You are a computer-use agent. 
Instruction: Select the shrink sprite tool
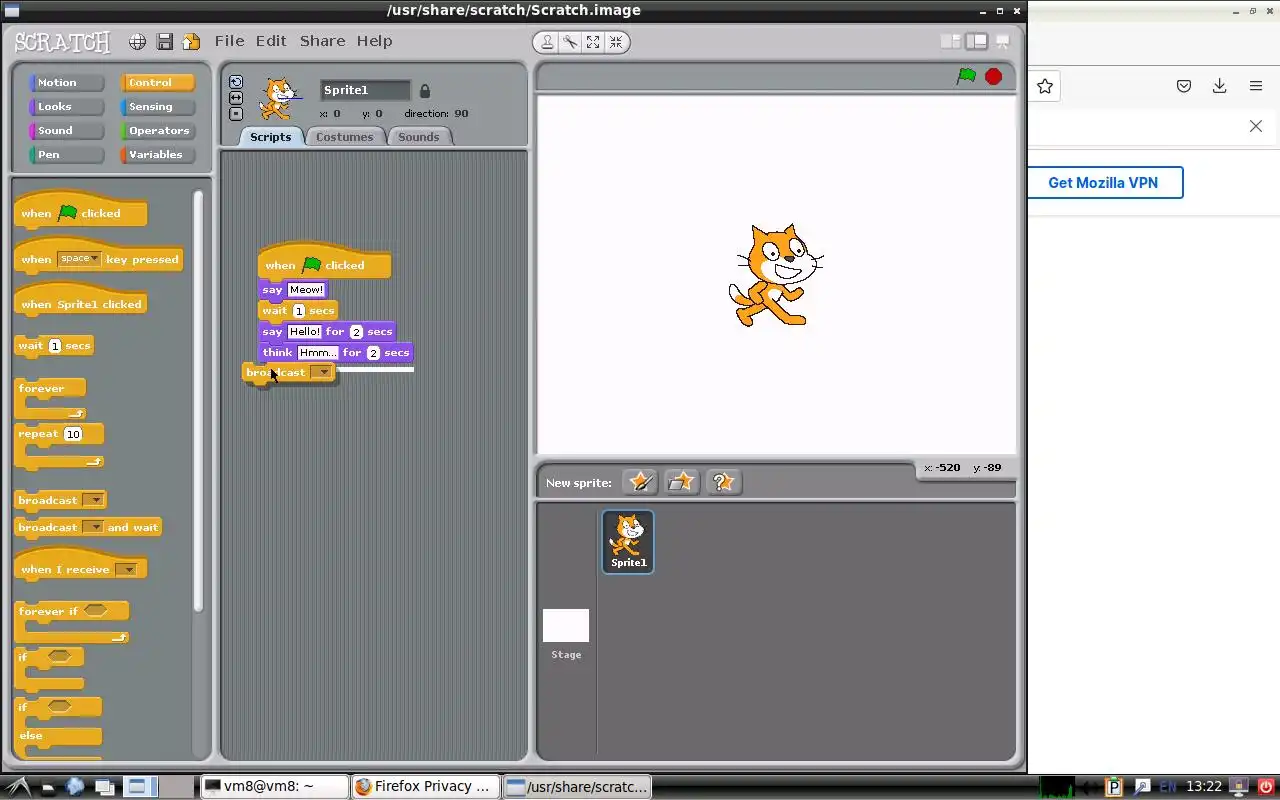(x=616, y=42)
